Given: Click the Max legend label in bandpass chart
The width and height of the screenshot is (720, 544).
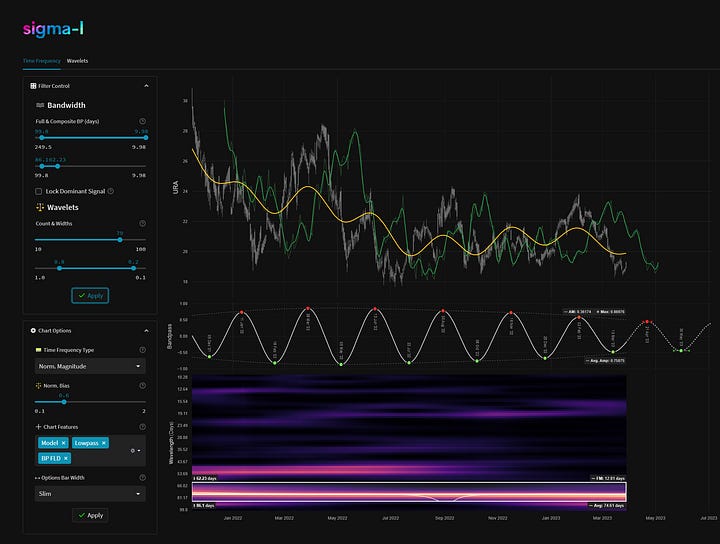Looking at the screenshot, I should (x=610, y=312).
